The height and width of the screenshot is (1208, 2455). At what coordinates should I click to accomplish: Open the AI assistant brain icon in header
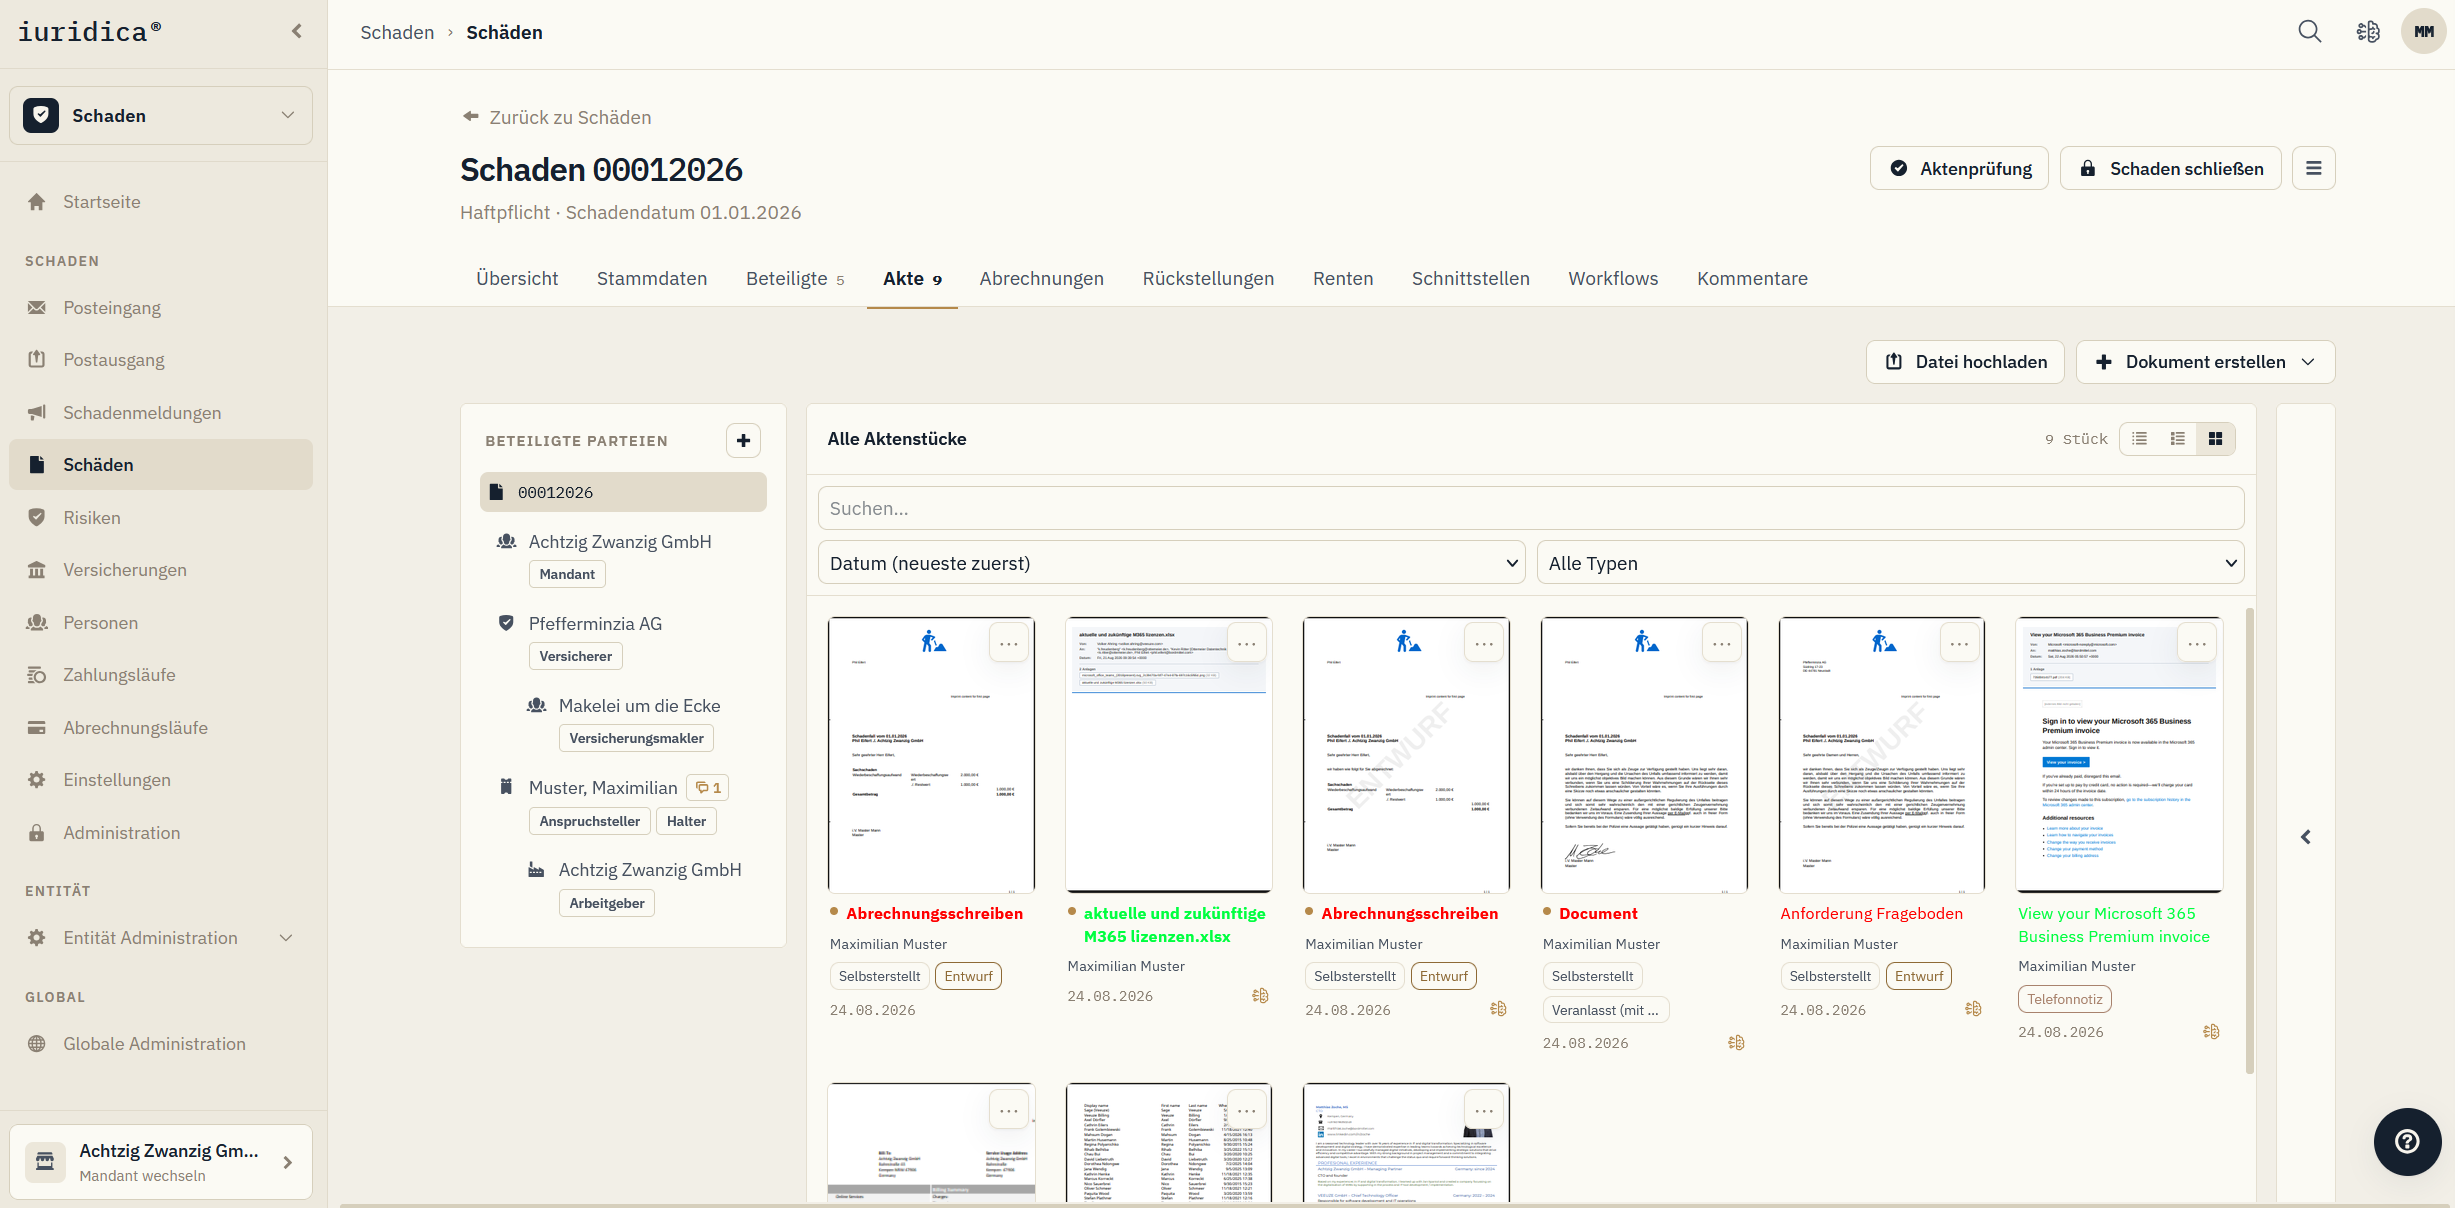pyautogui.click(x=2368, y=31)
